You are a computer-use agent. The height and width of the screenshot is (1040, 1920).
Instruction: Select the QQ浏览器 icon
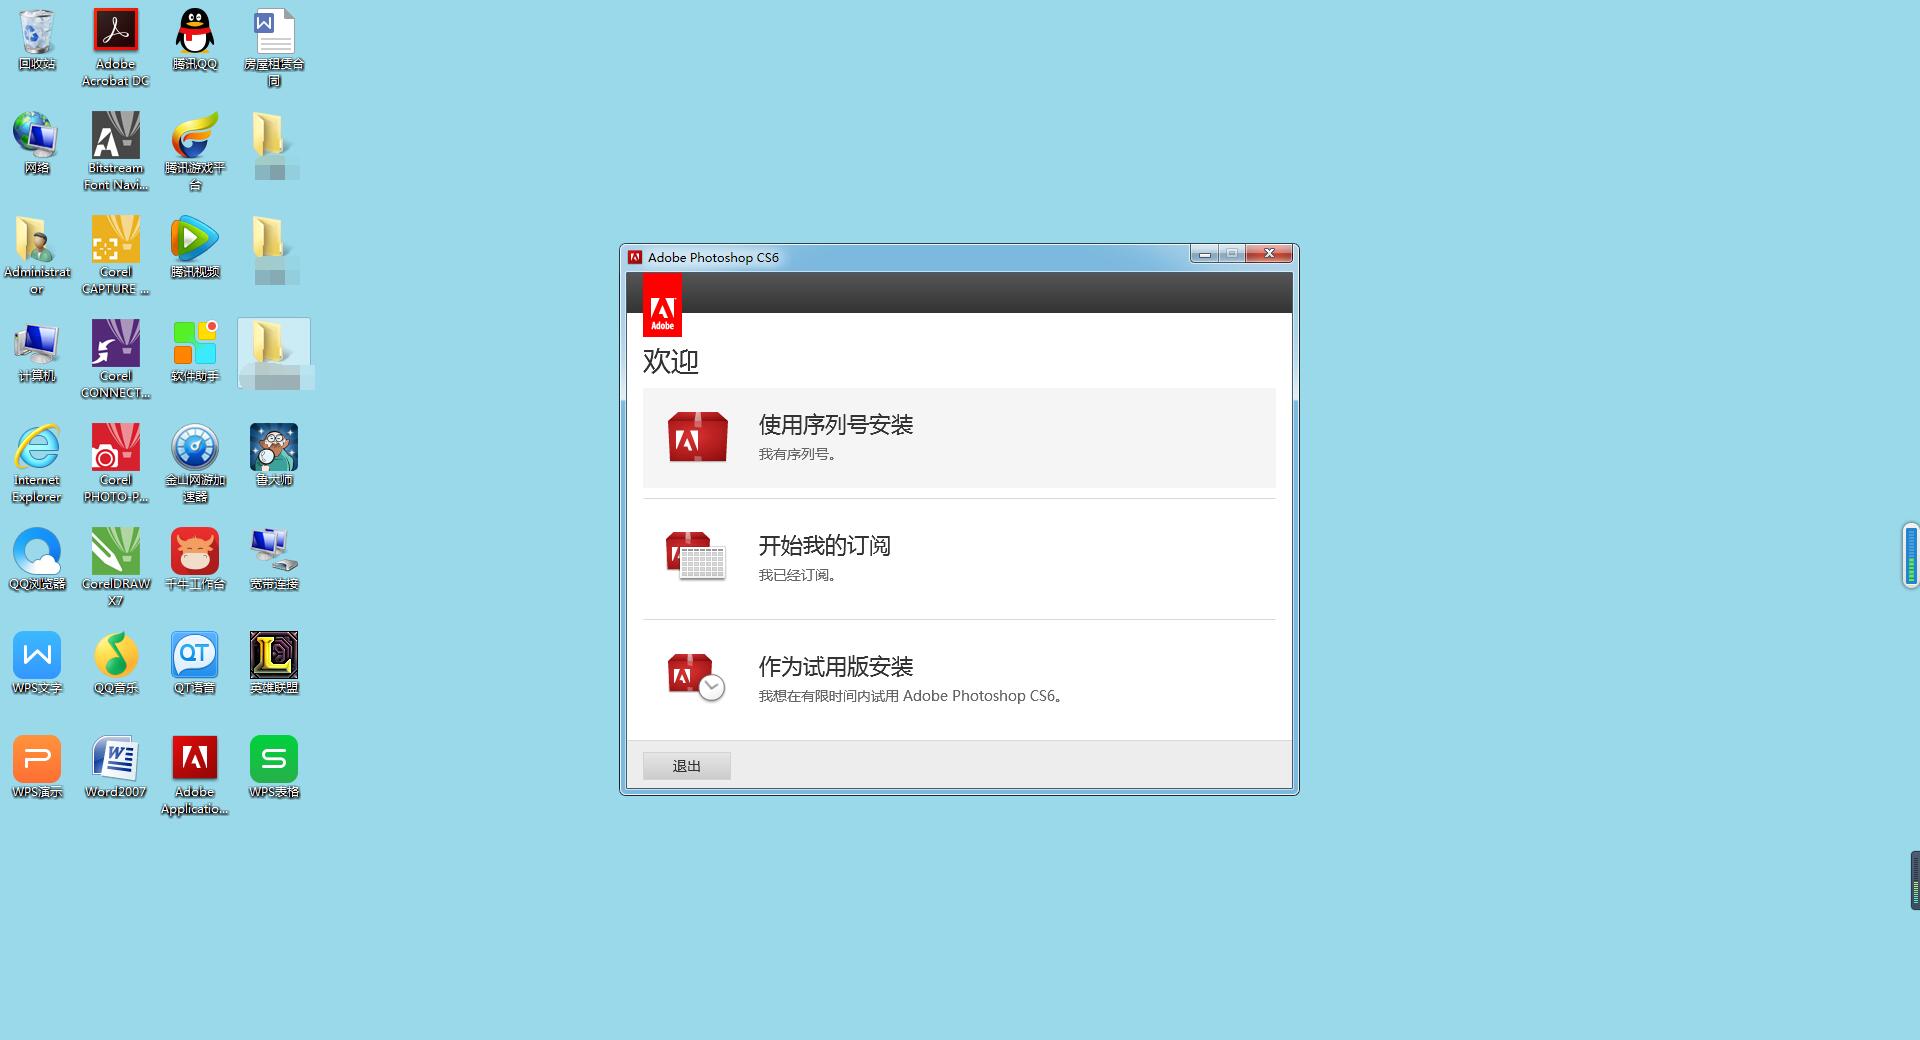coord(37,560)
